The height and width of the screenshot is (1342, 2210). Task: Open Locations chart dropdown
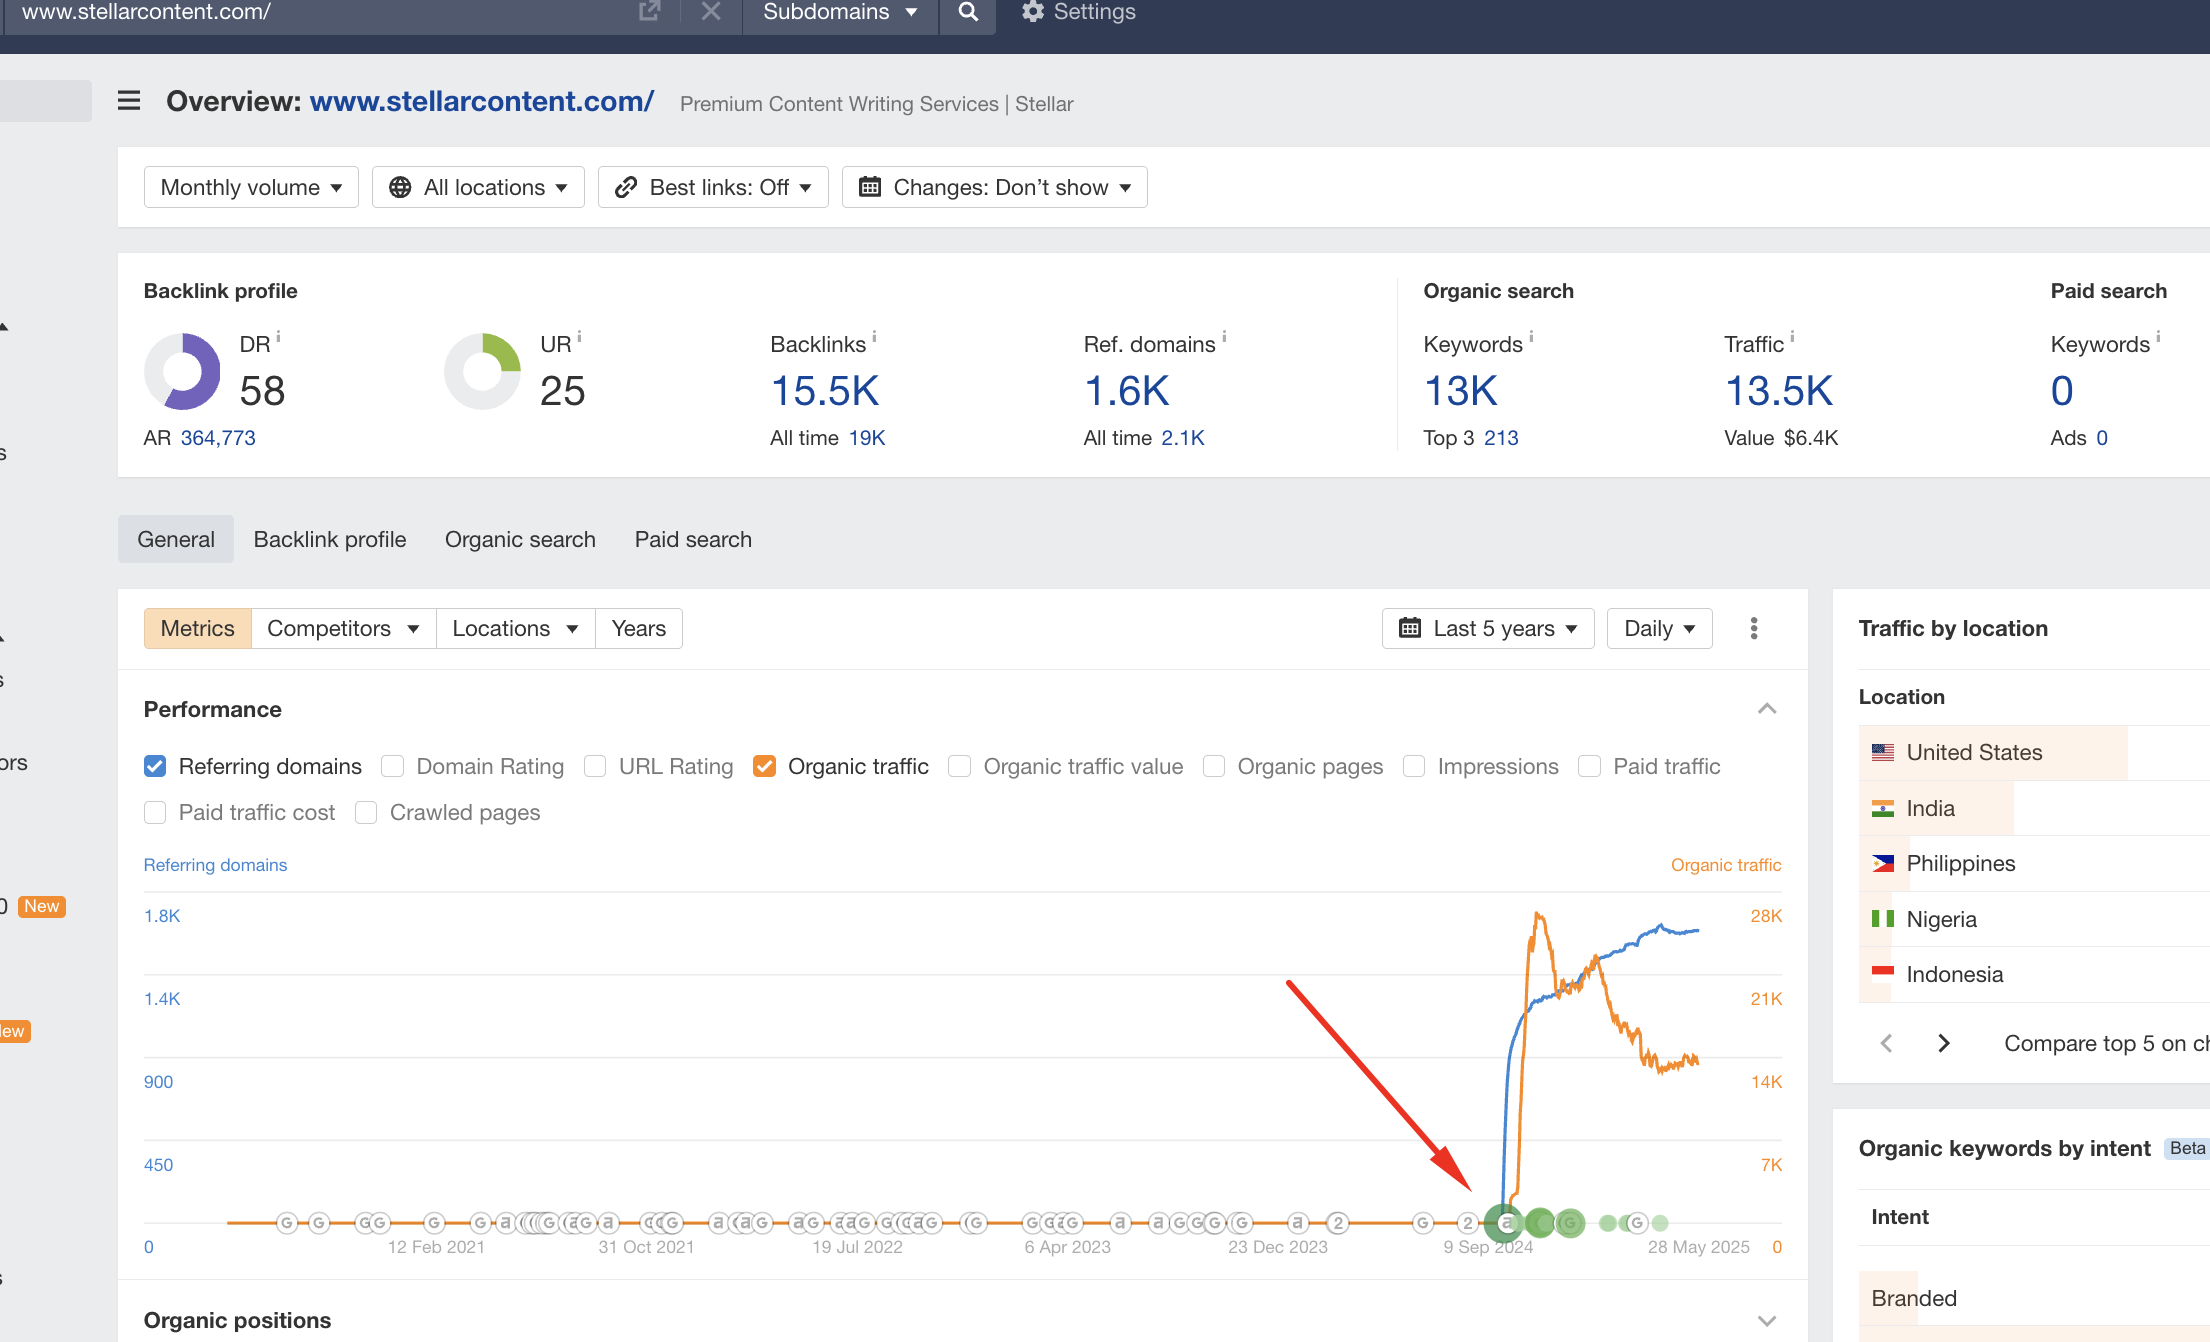click(x=515, y=628)
